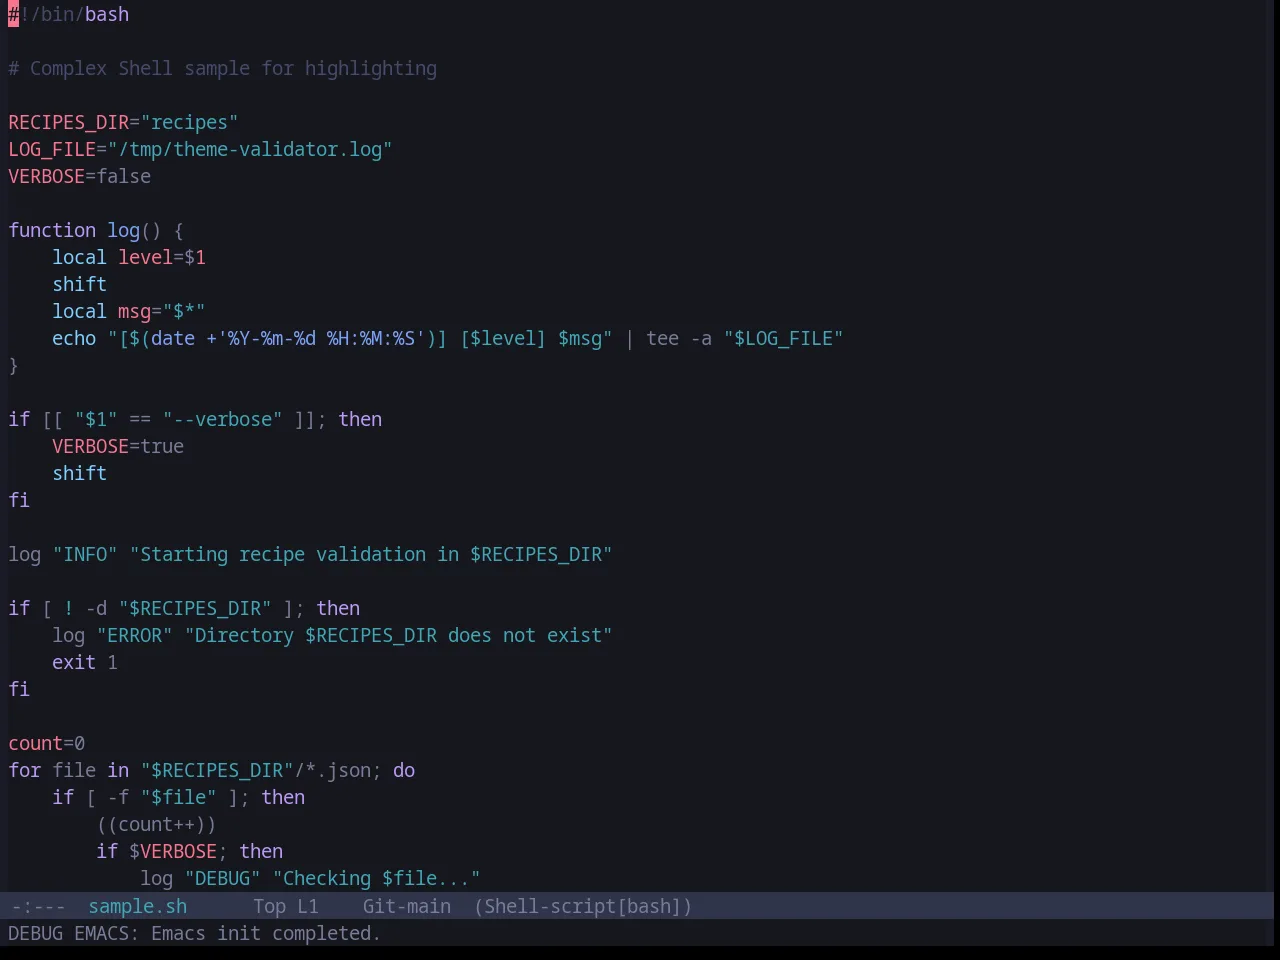This screenshot has width=1280, height=960.
Task: Click 'local msg="$*"' line
Action: (129, 311)
